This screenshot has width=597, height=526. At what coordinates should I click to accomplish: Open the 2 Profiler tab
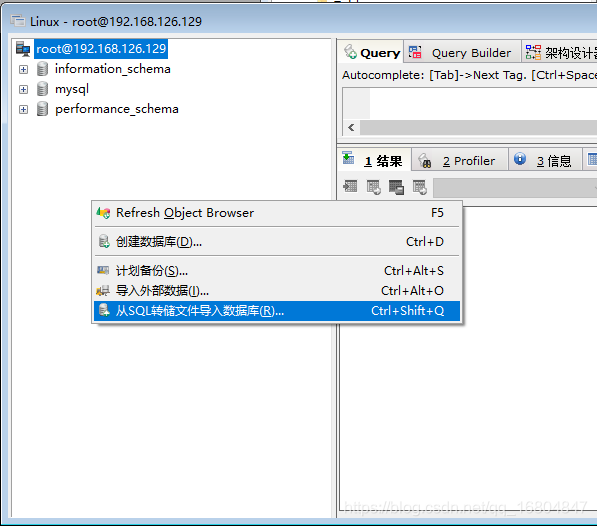click(x=460, y=161)
